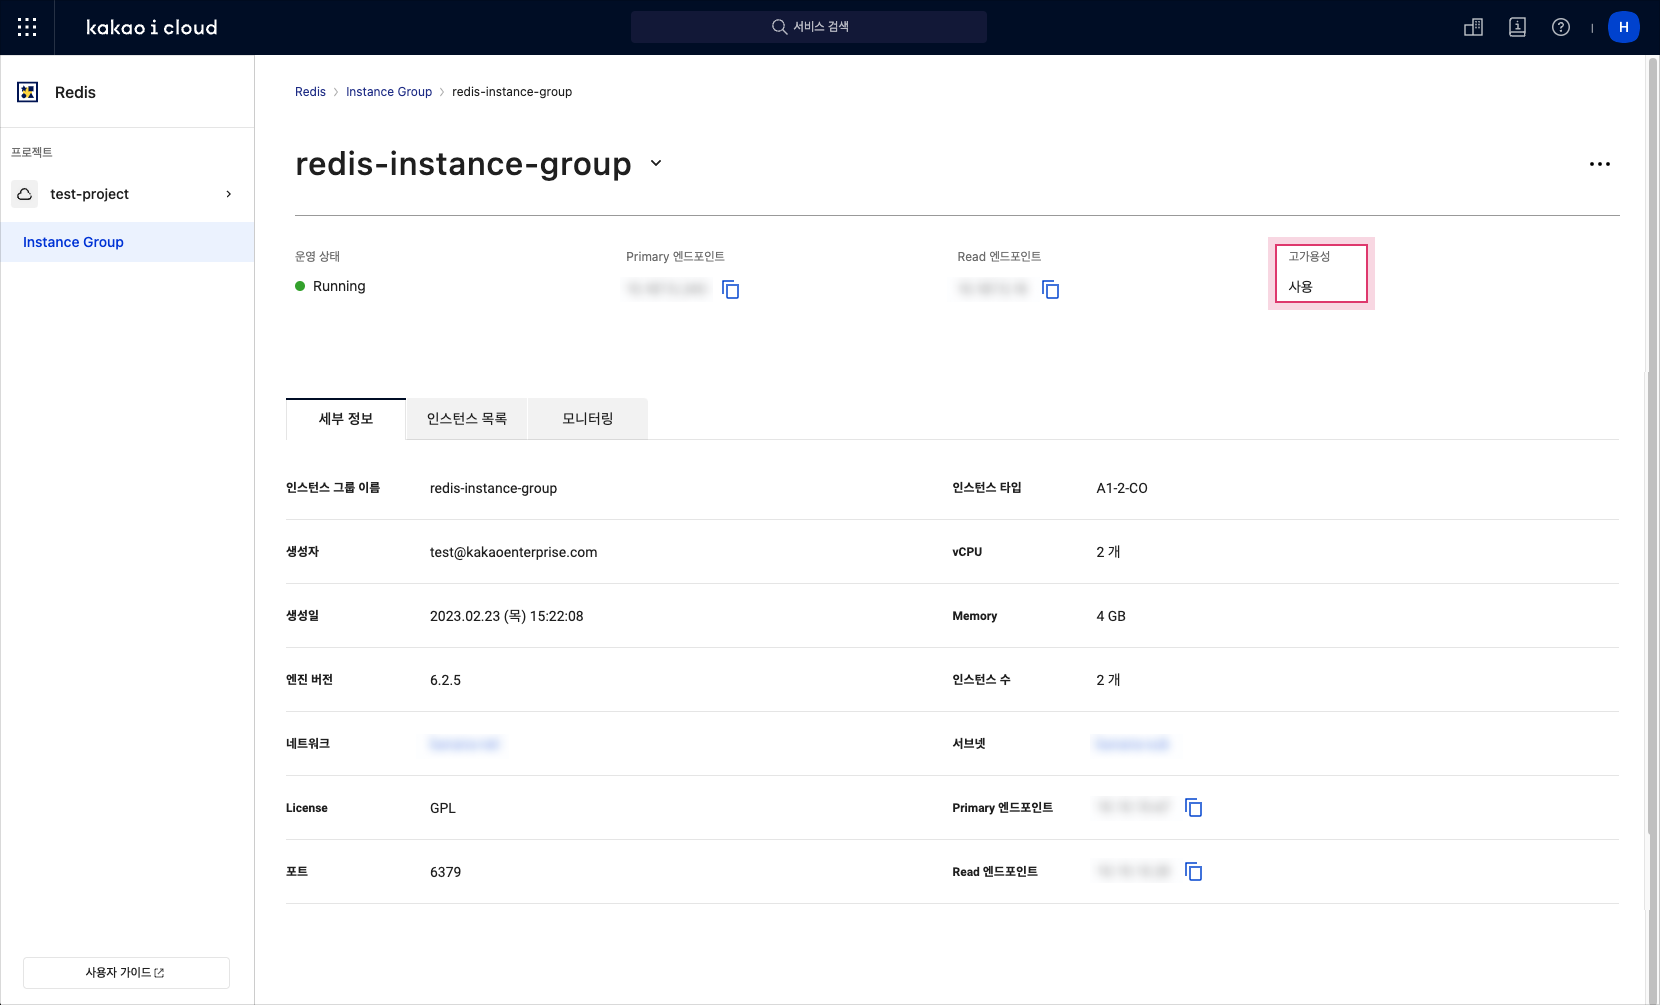
Task: Click redis-instance-group value in 인스턴스 그룹 이름 row
Action: [494, 488]
